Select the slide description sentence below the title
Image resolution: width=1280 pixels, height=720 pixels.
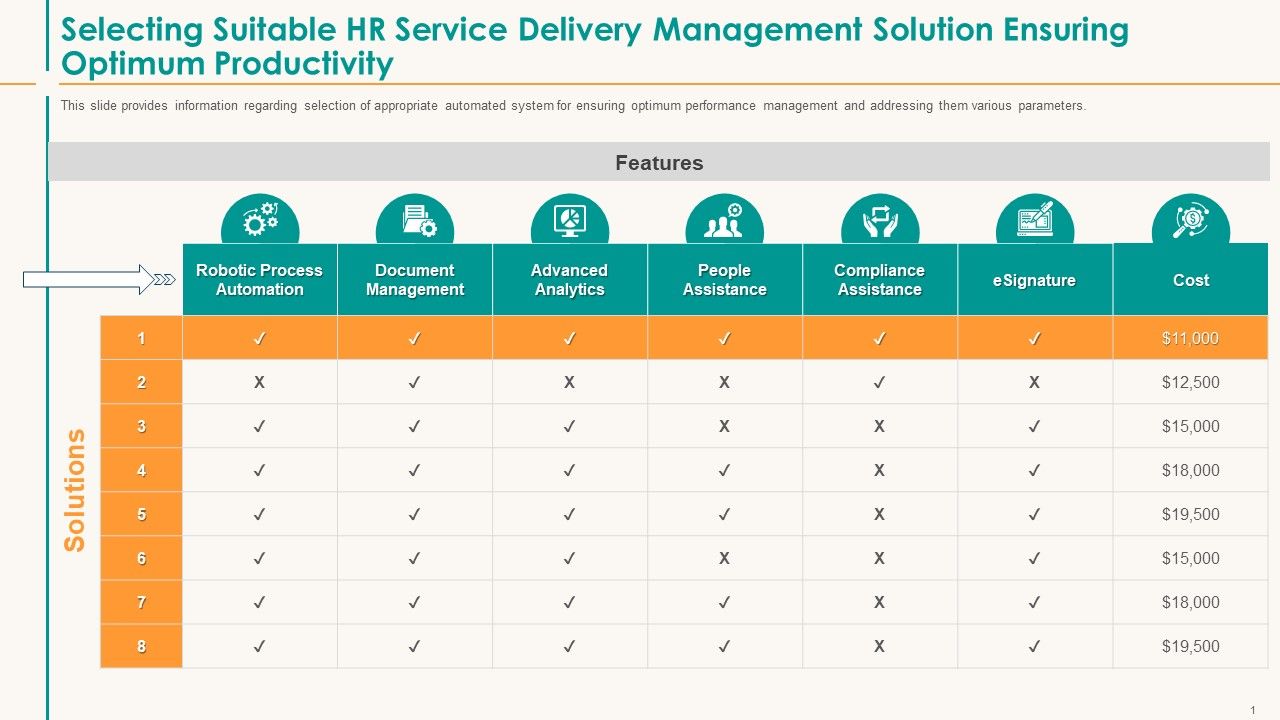(x=573, y=106)
